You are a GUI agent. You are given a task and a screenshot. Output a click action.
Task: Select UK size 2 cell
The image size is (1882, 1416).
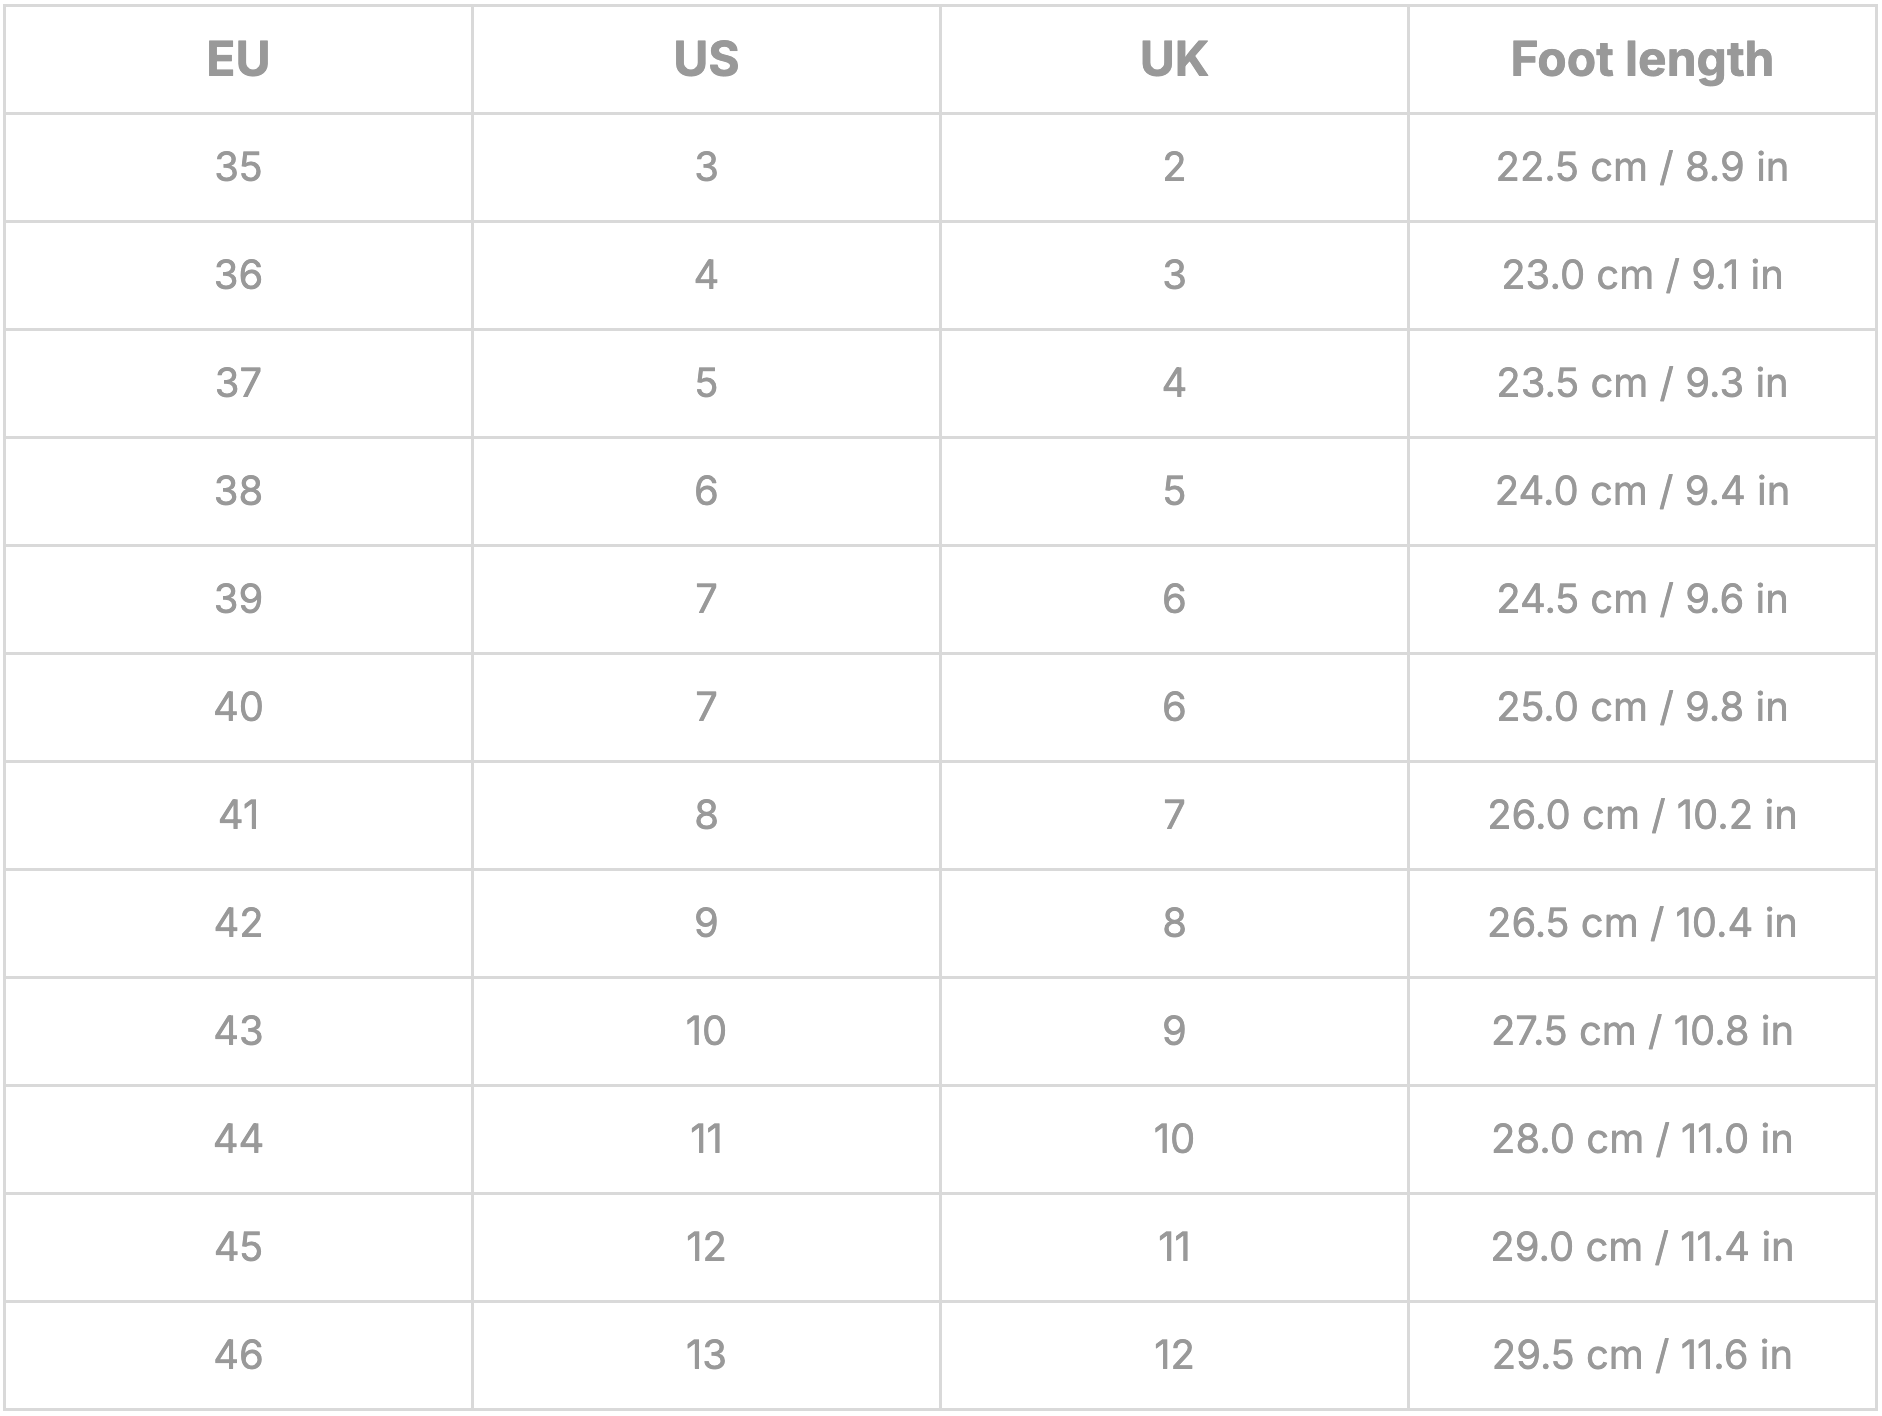(x=1174, y=167)
